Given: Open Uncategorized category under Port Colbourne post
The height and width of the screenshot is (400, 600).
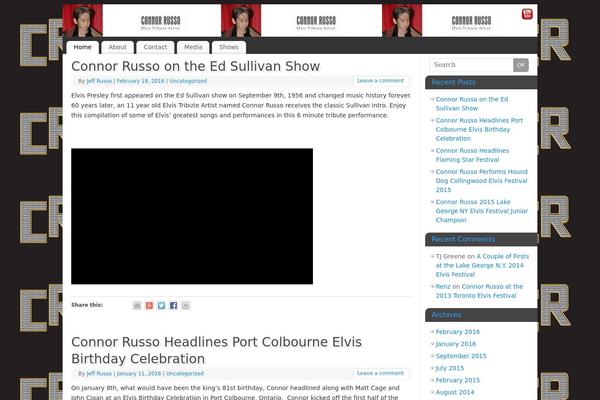Looking at the screenshot, I should (x=184, y=374).
